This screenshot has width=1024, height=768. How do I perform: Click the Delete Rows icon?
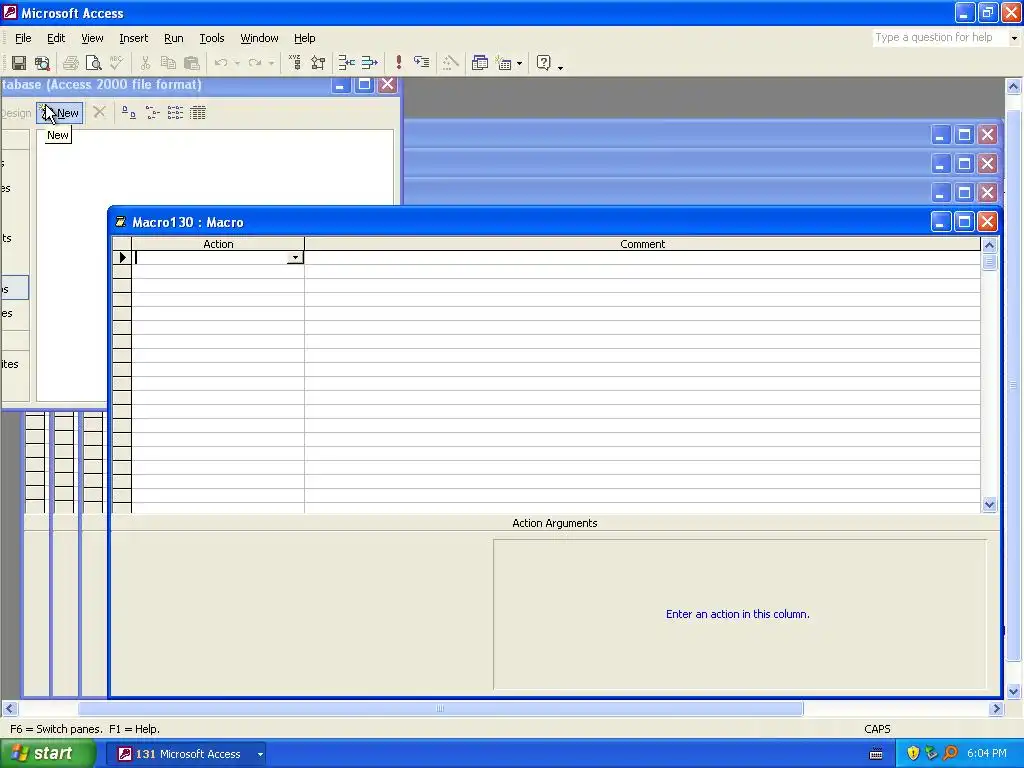pyautogui.click(x=370, y=63)
